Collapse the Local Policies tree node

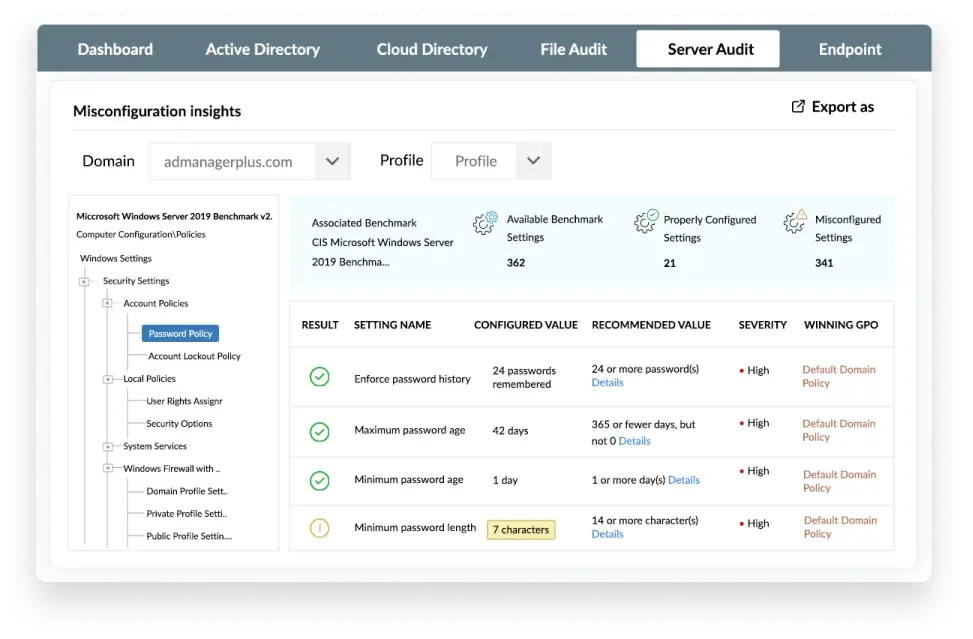pyautogui.click(x=107, y=379)
